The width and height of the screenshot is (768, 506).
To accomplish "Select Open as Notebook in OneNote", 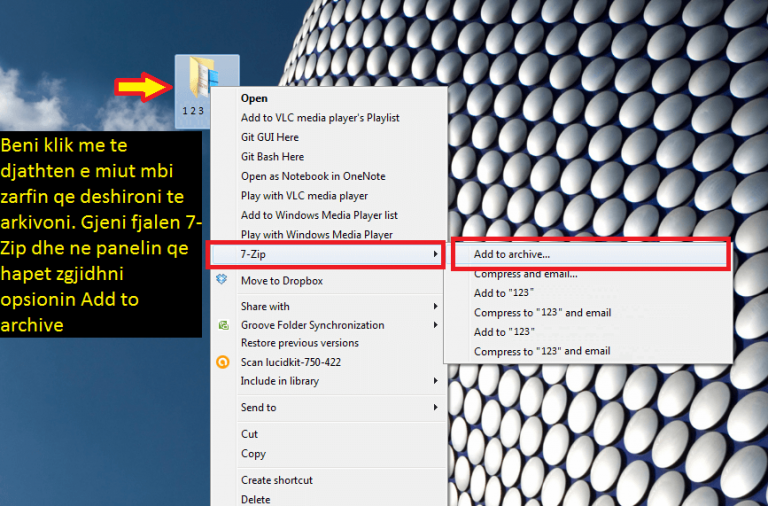I will click(312, 176).
